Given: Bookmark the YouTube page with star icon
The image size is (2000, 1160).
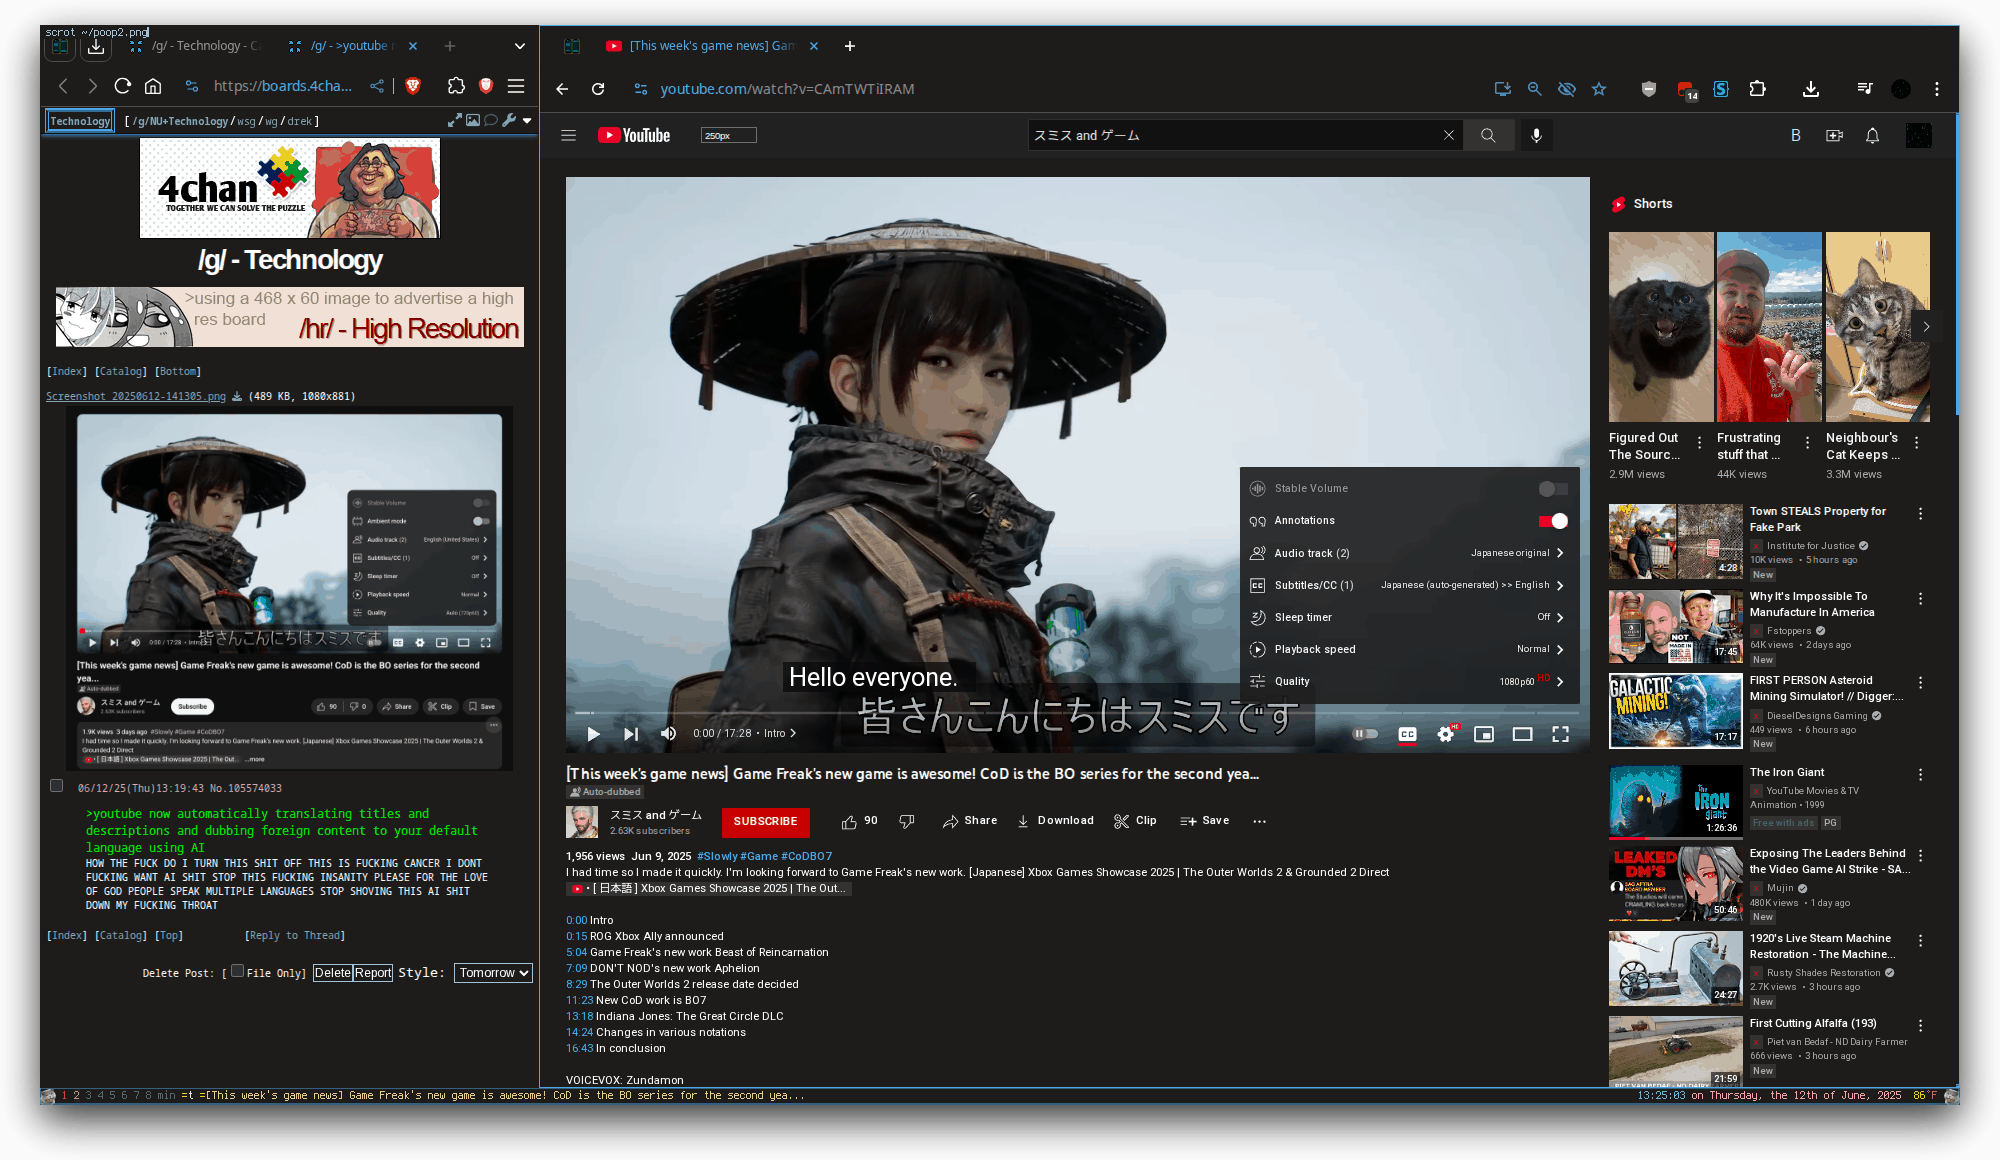Looking at the screenshot, I should 1599,89.
